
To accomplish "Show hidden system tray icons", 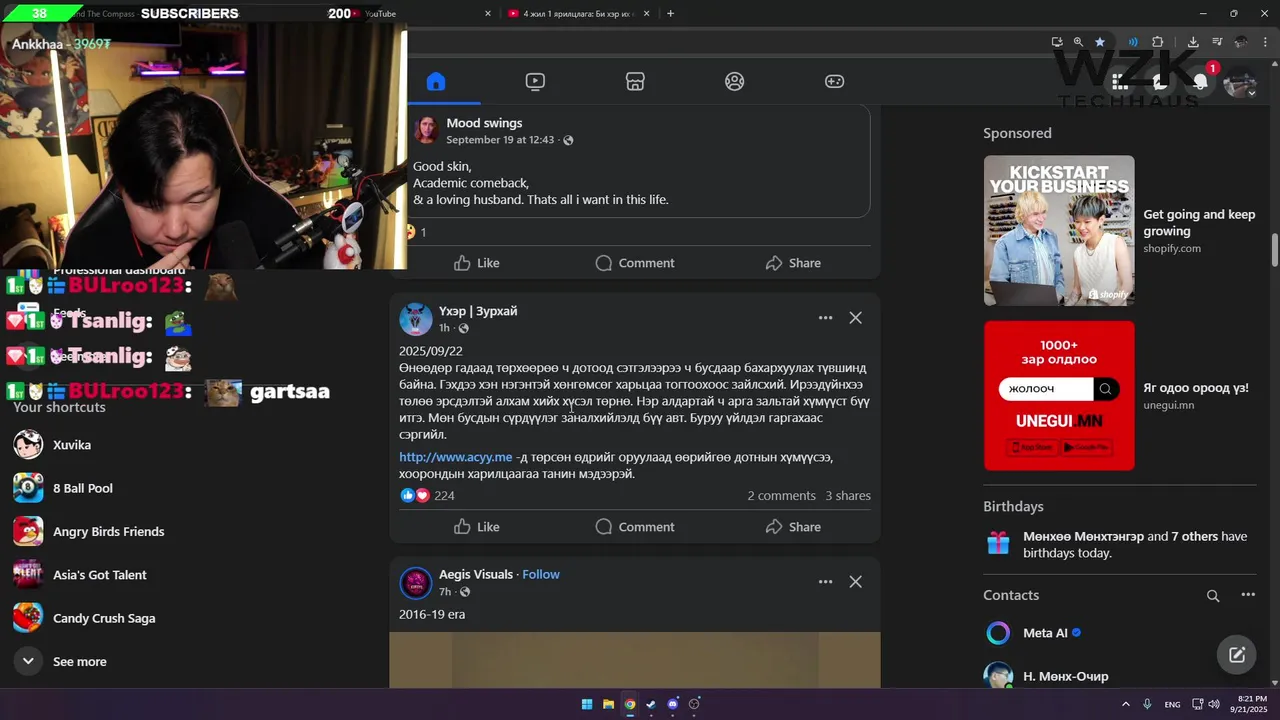I will pyautogui.click(x=1126, y=704).
